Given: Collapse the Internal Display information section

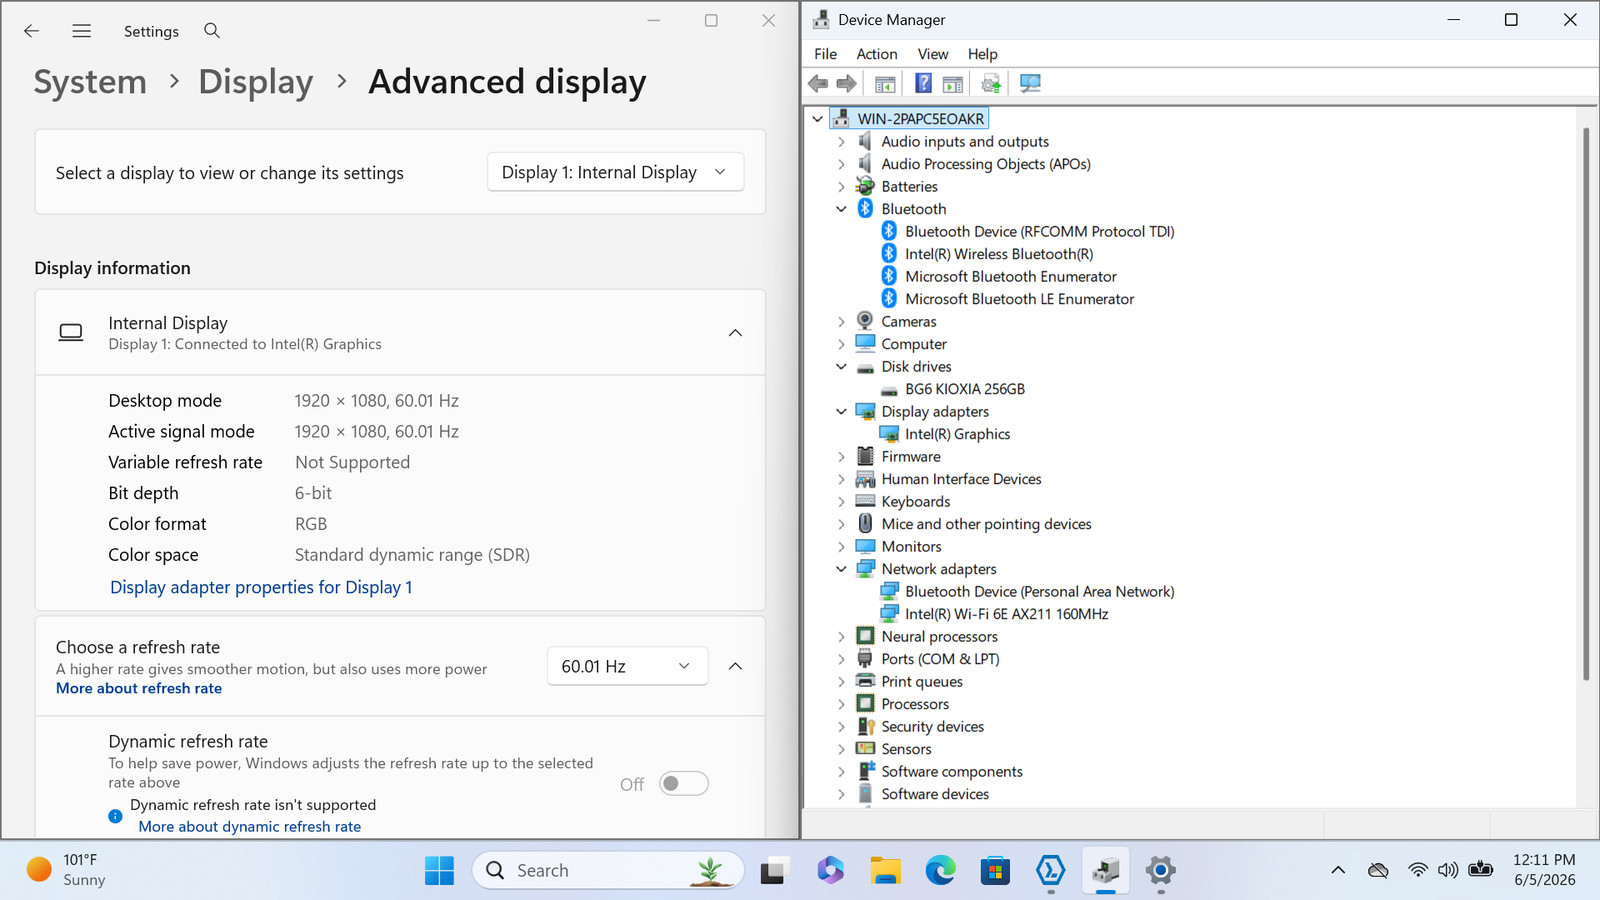Looking at the screenshot, I should pyautogui.click(x=735, y=333).
